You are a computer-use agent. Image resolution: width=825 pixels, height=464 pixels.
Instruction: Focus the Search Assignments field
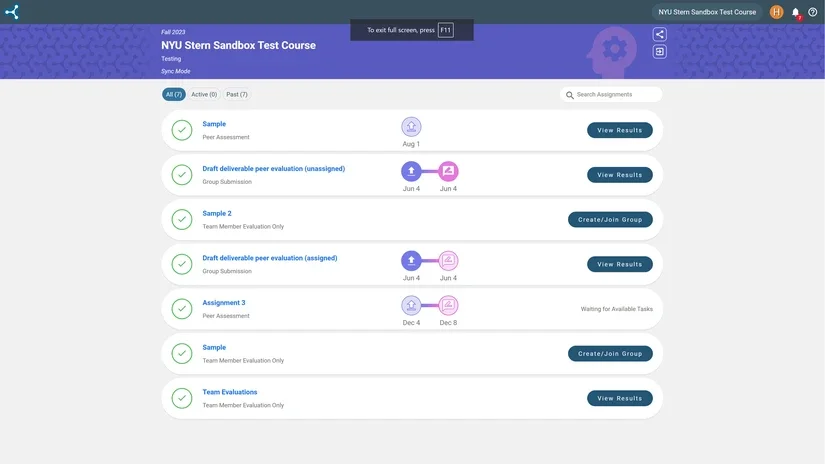tap(611, 94)
